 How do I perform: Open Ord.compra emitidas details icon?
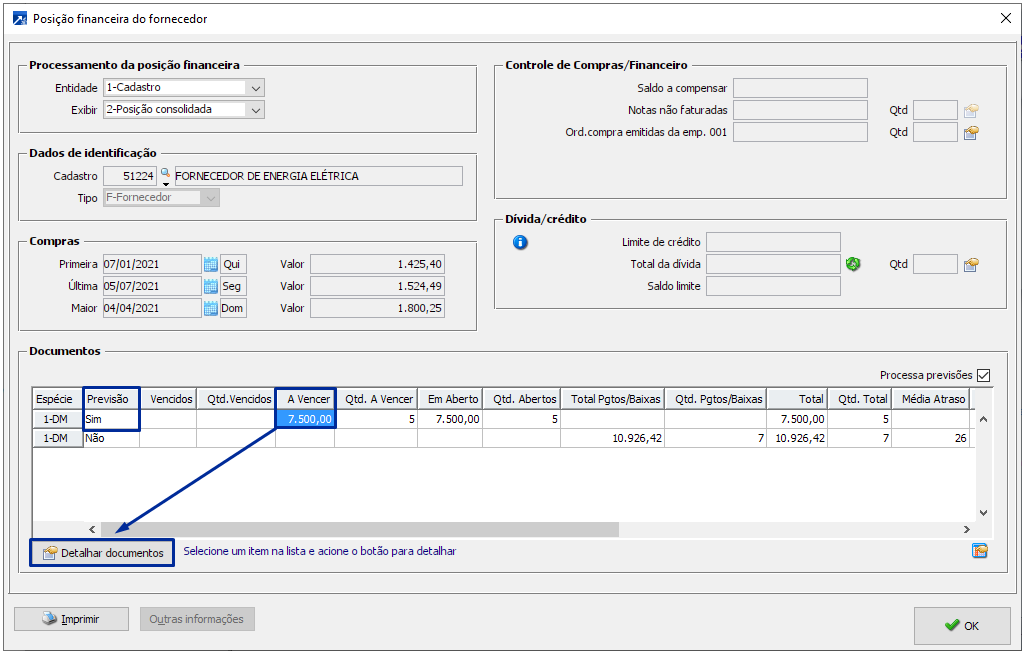tap(970, 132)
